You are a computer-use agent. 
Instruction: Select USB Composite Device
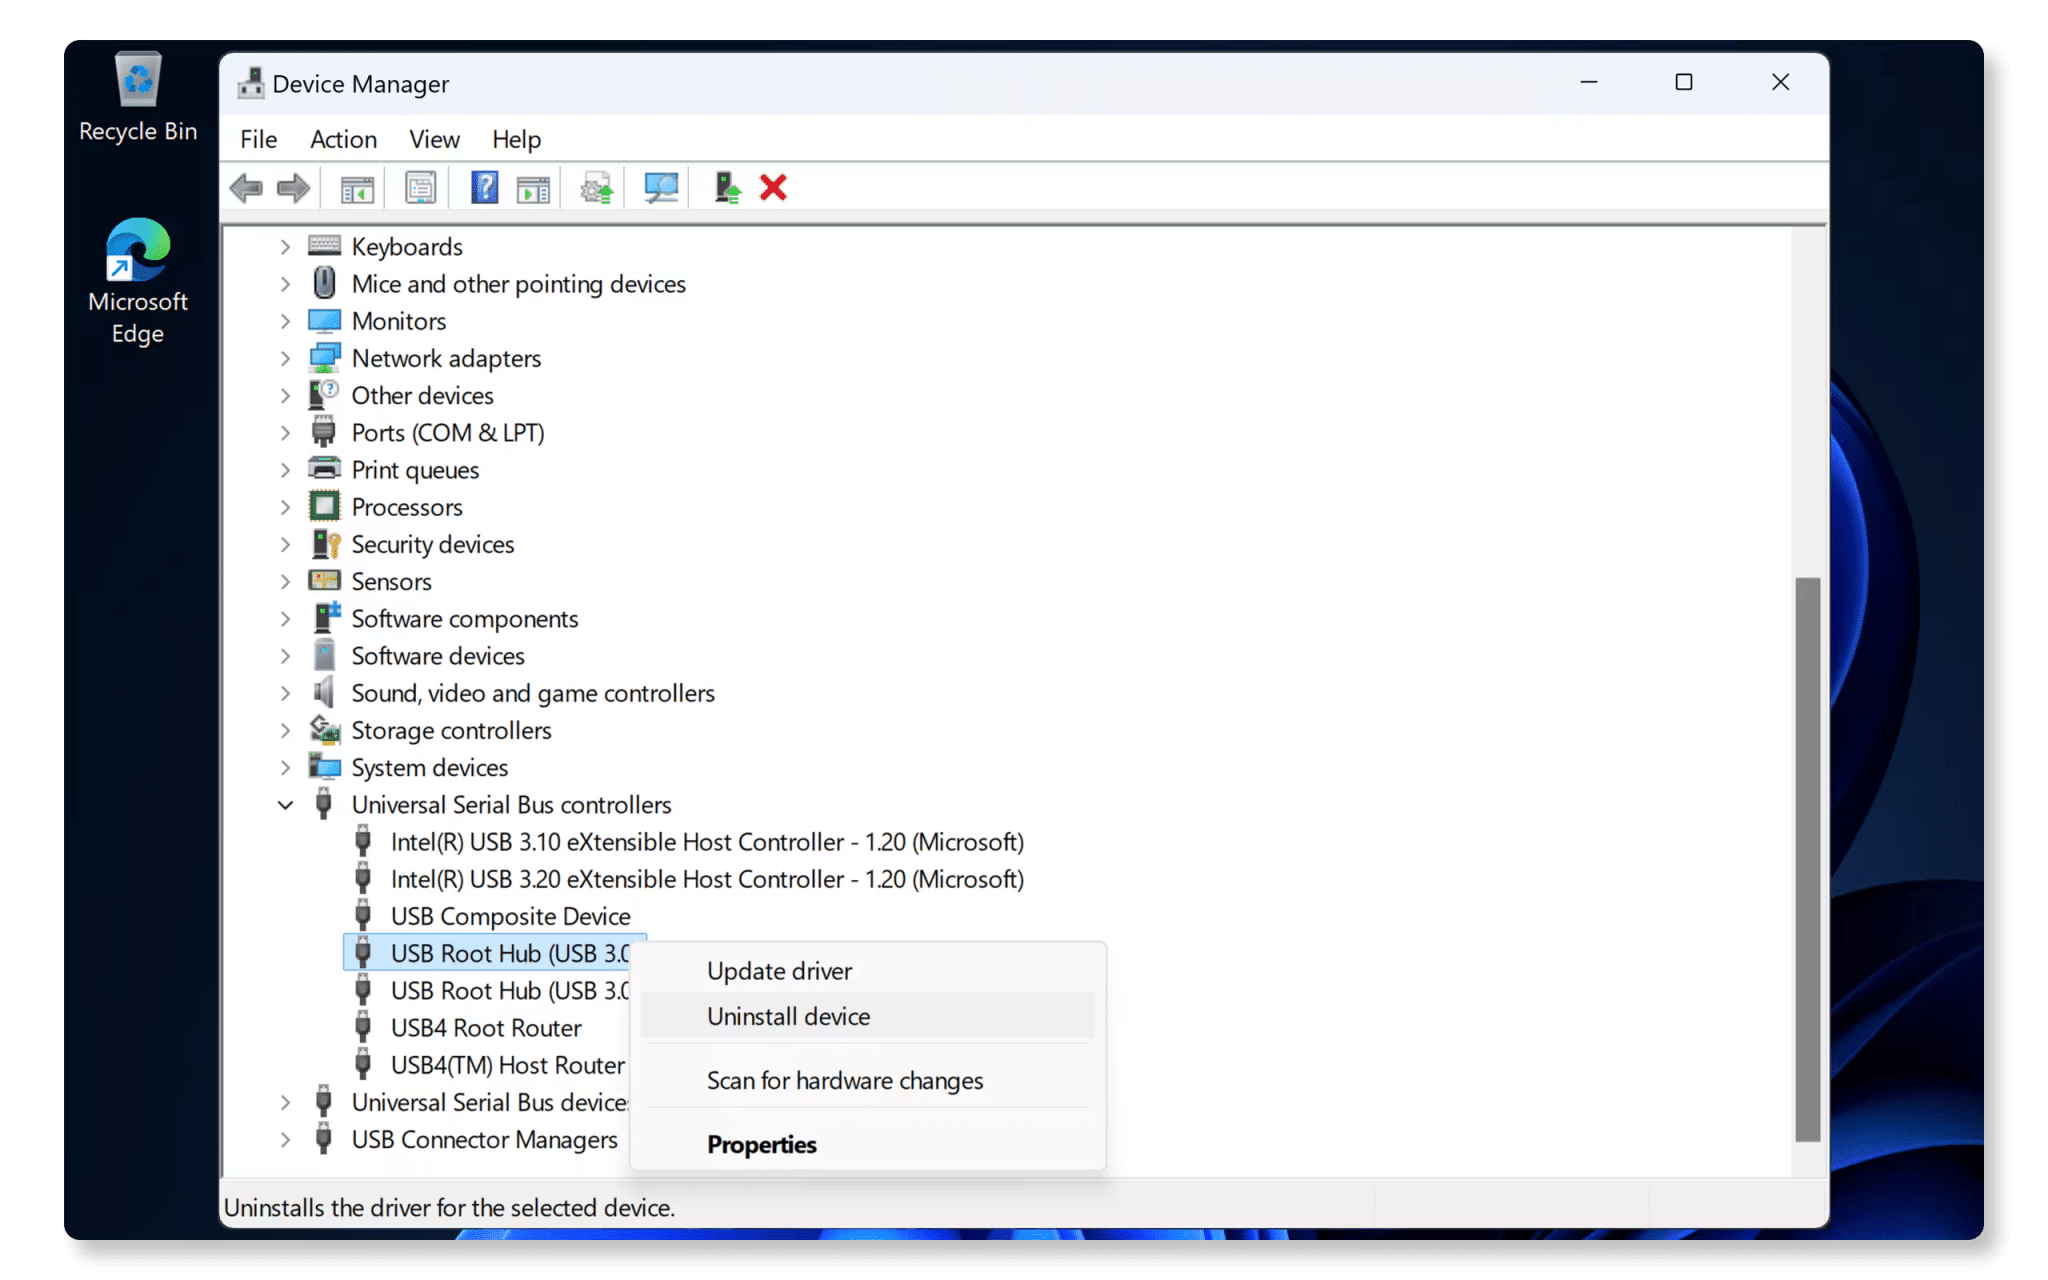[510, 916]
